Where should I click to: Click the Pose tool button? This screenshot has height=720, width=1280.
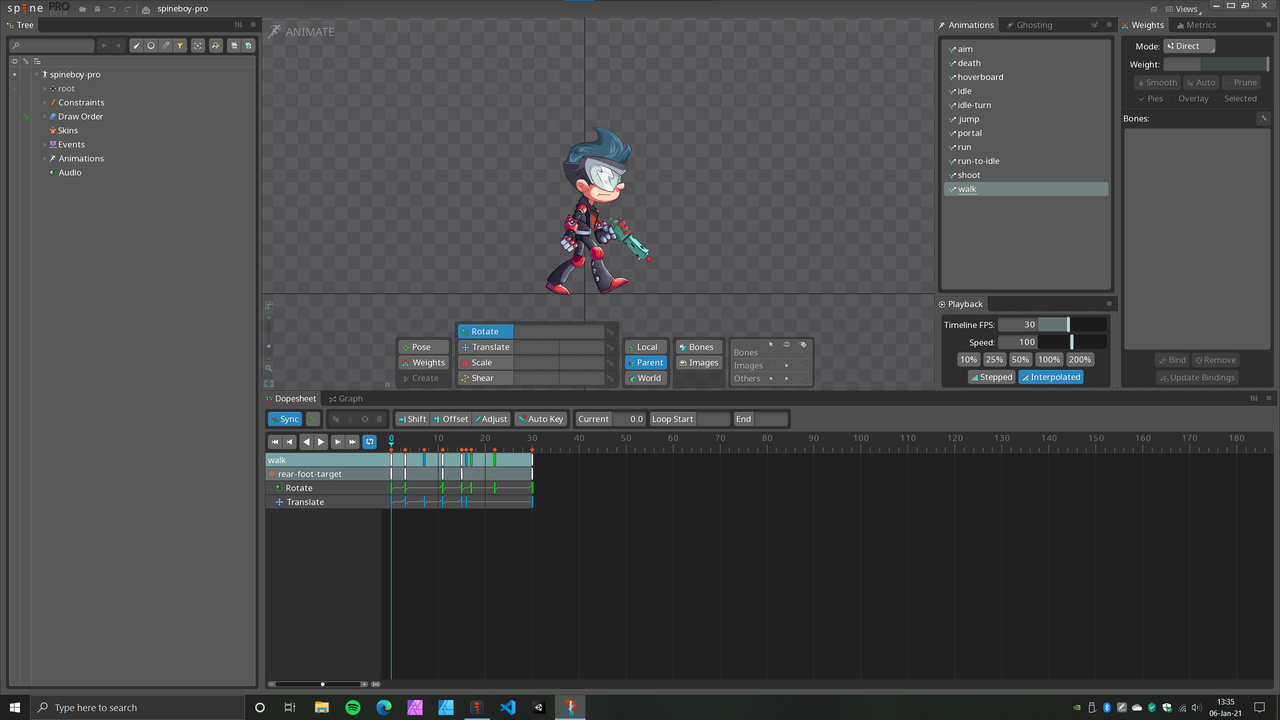click(x=423, y=347)
